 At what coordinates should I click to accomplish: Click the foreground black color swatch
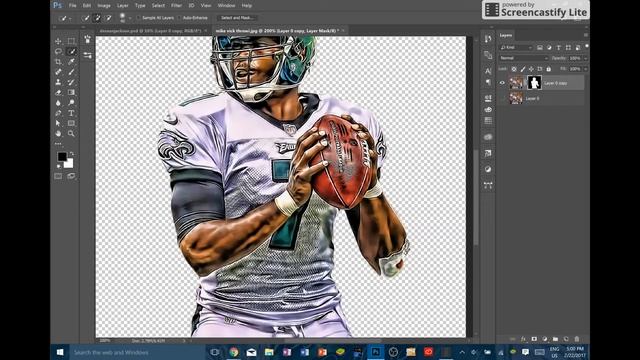62,156
